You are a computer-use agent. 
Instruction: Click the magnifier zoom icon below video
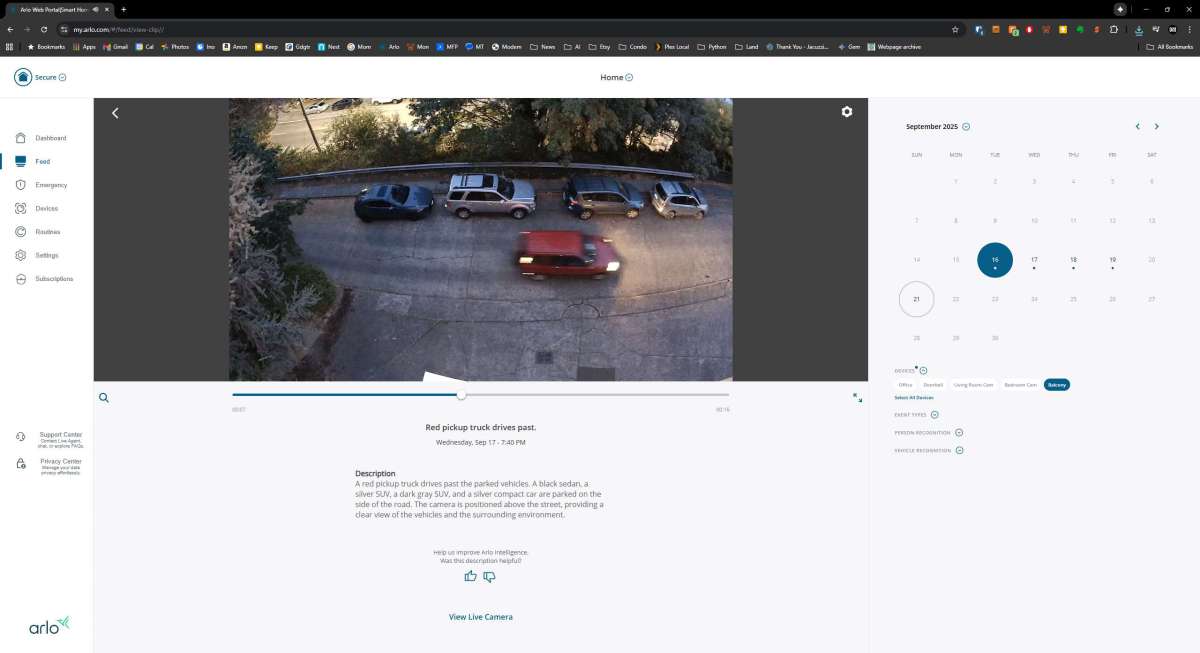(x=104, y=397)
